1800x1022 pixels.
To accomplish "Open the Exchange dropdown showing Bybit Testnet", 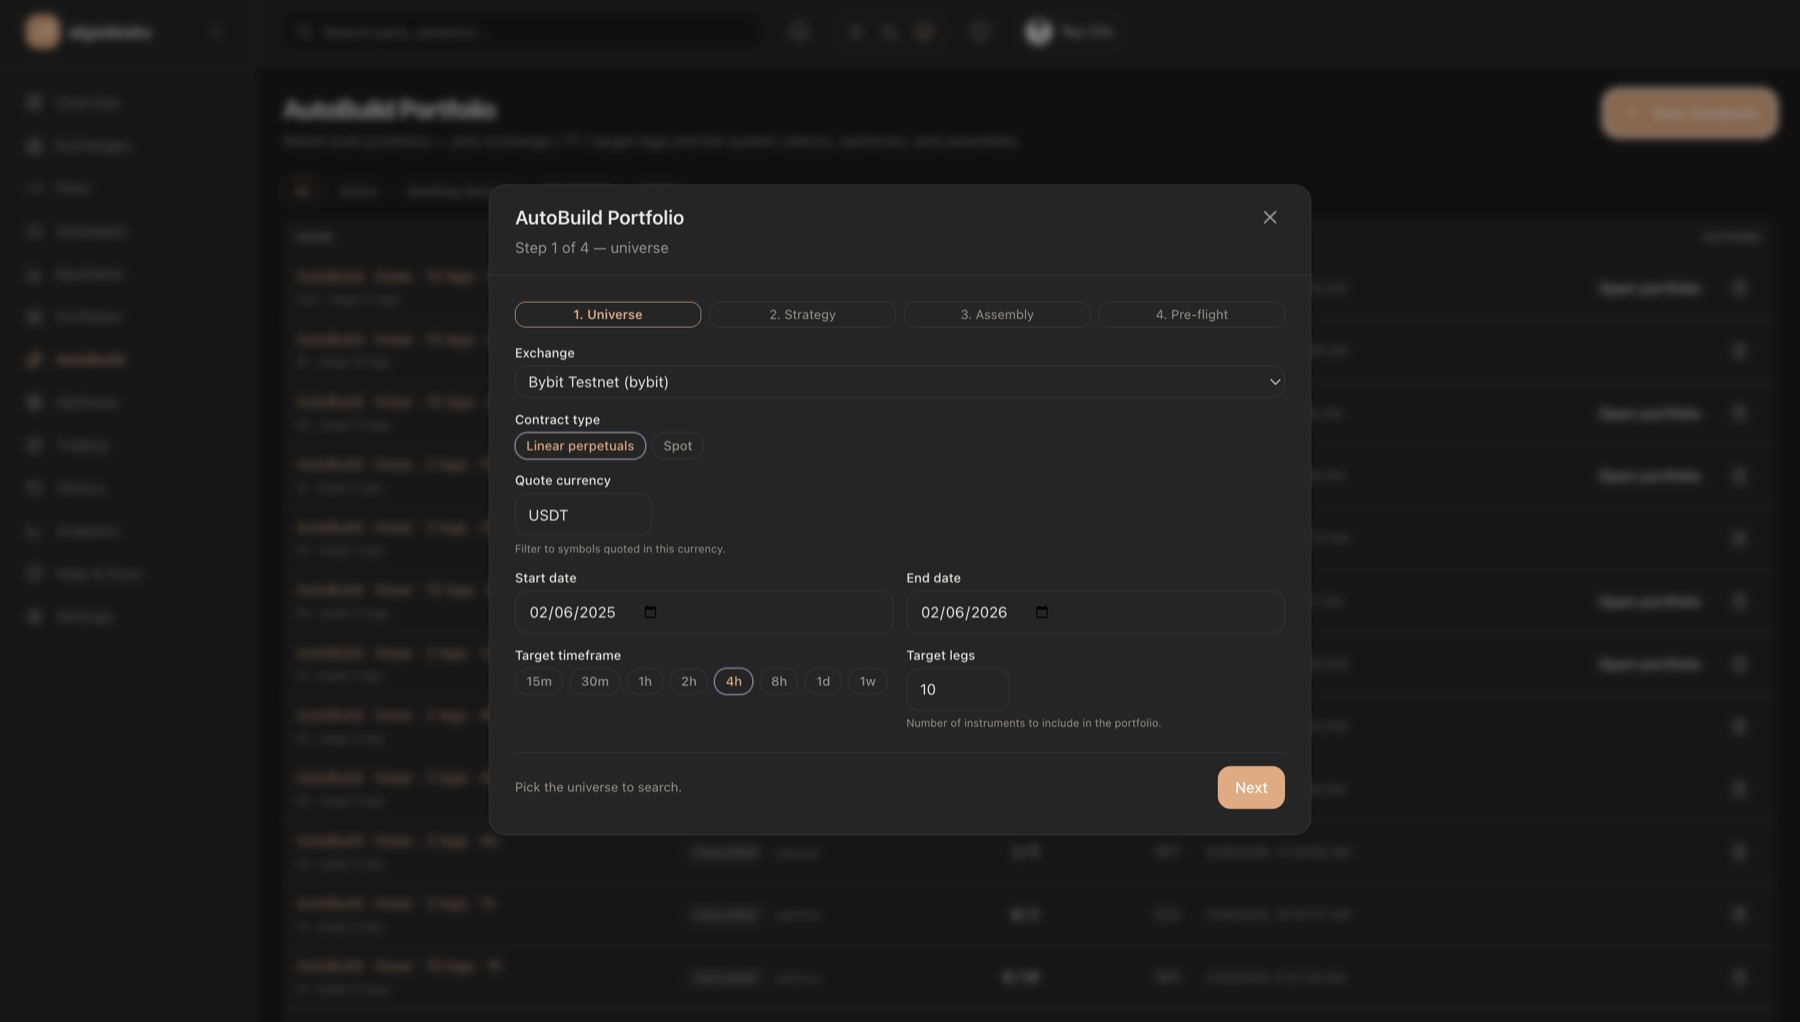I will (899, 382).
